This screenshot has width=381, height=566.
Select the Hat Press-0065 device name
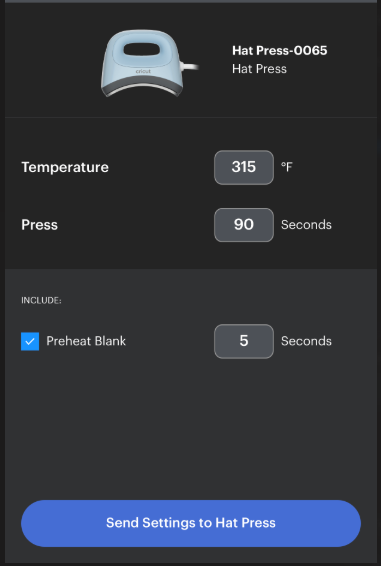(x=280, y=51)
